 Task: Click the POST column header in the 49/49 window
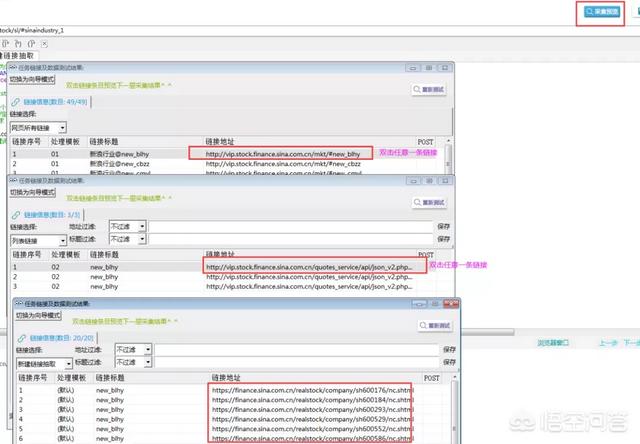pyautogui.click(x=425, y=142)
